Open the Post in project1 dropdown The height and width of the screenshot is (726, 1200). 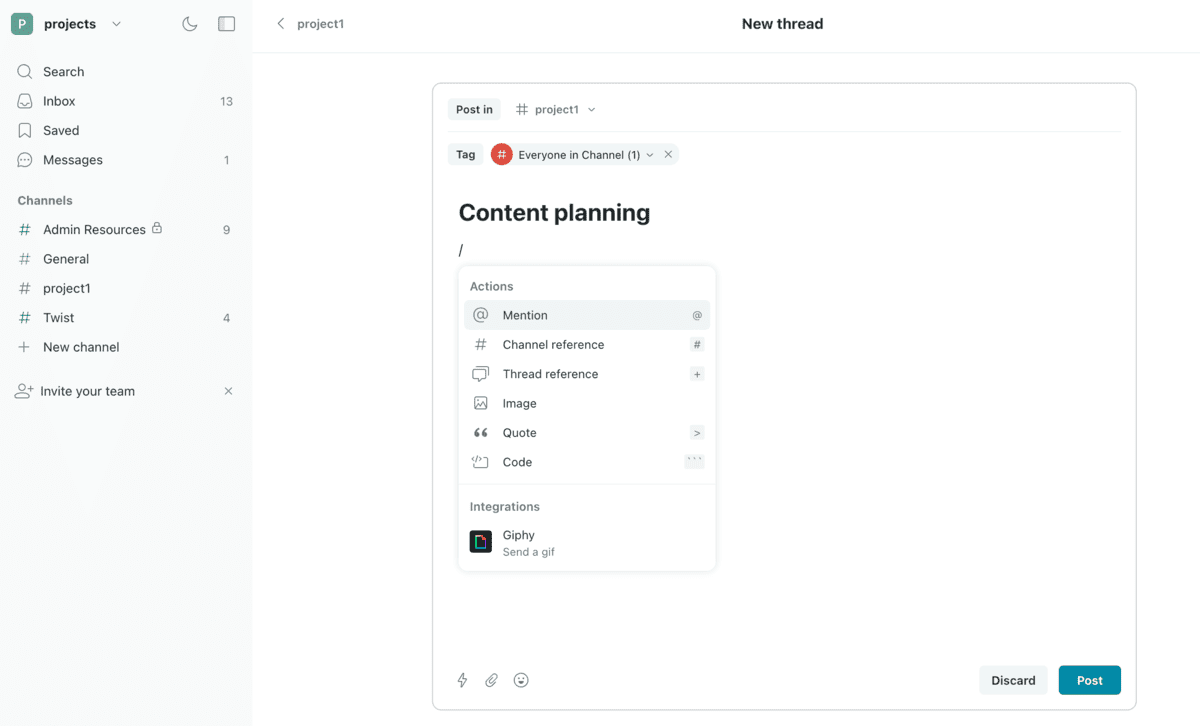(556, 110)
